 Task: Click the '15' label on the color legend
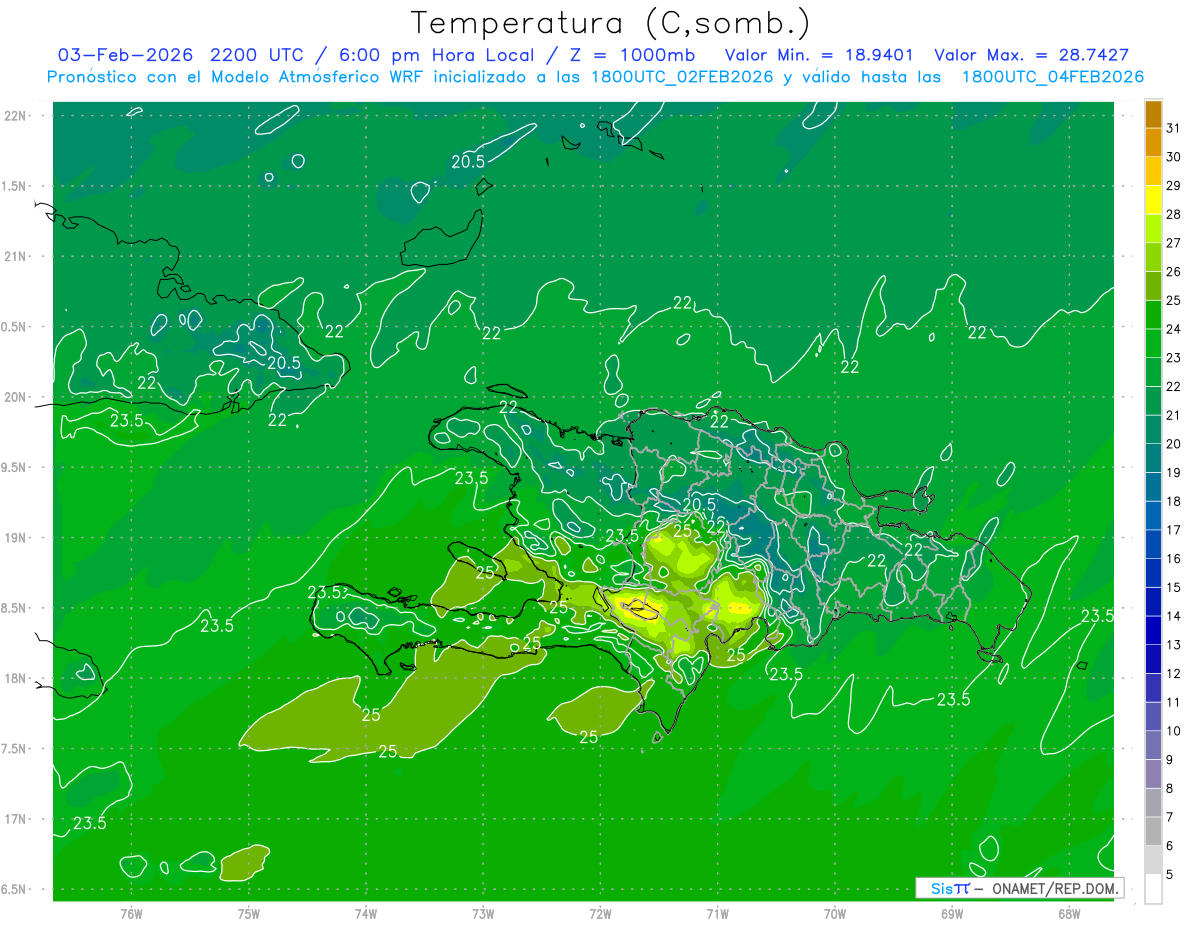(x=1173, y=587)
